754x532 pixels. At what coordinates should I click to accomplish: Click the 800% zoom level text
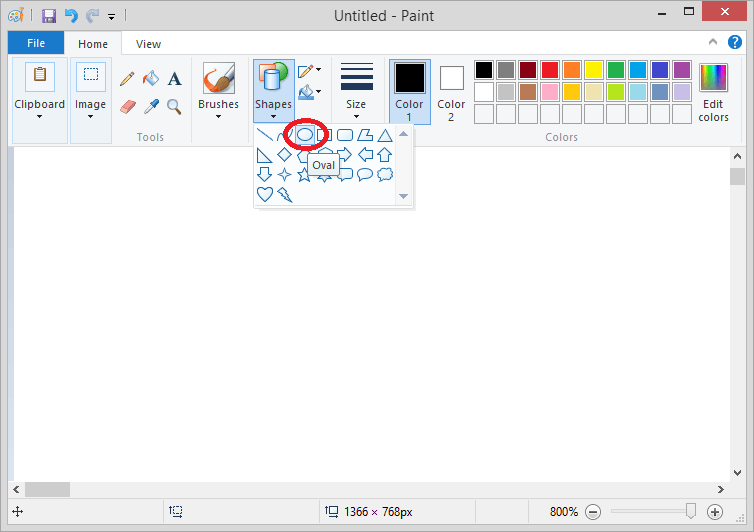pos(564,512)
